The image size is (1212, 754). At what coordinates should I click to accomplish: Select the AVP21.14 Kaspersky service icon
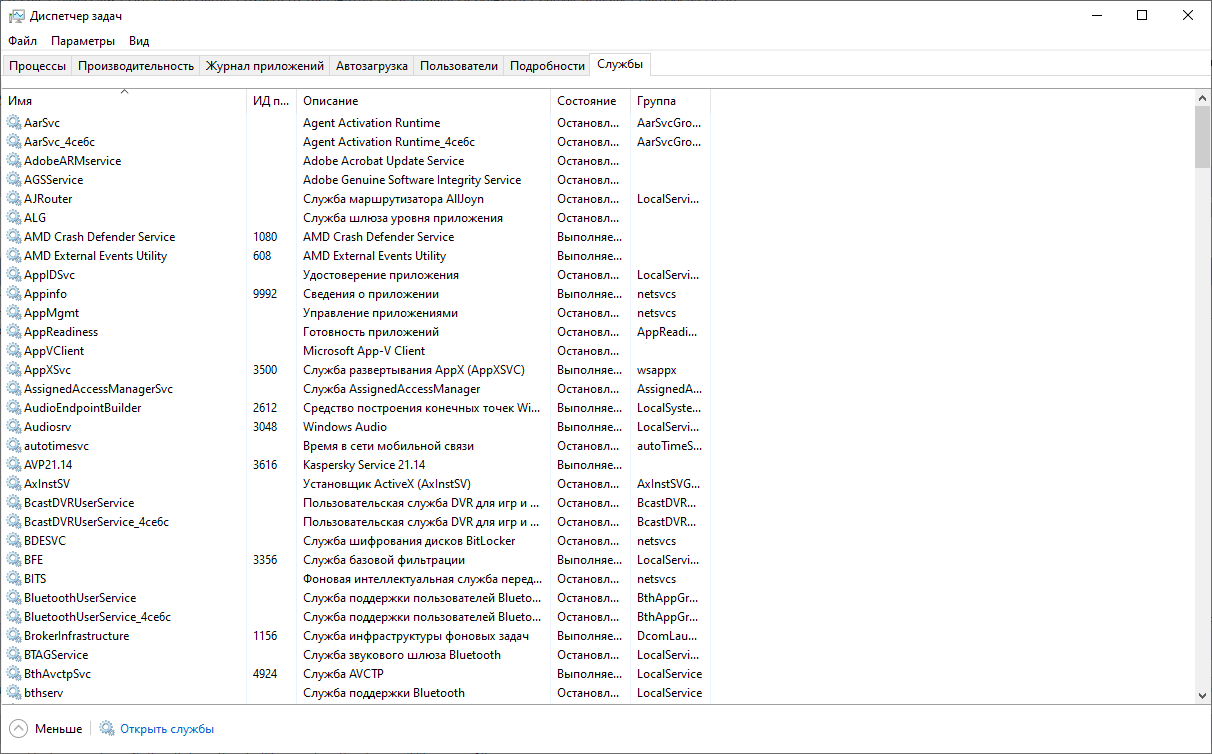(14, 465)
